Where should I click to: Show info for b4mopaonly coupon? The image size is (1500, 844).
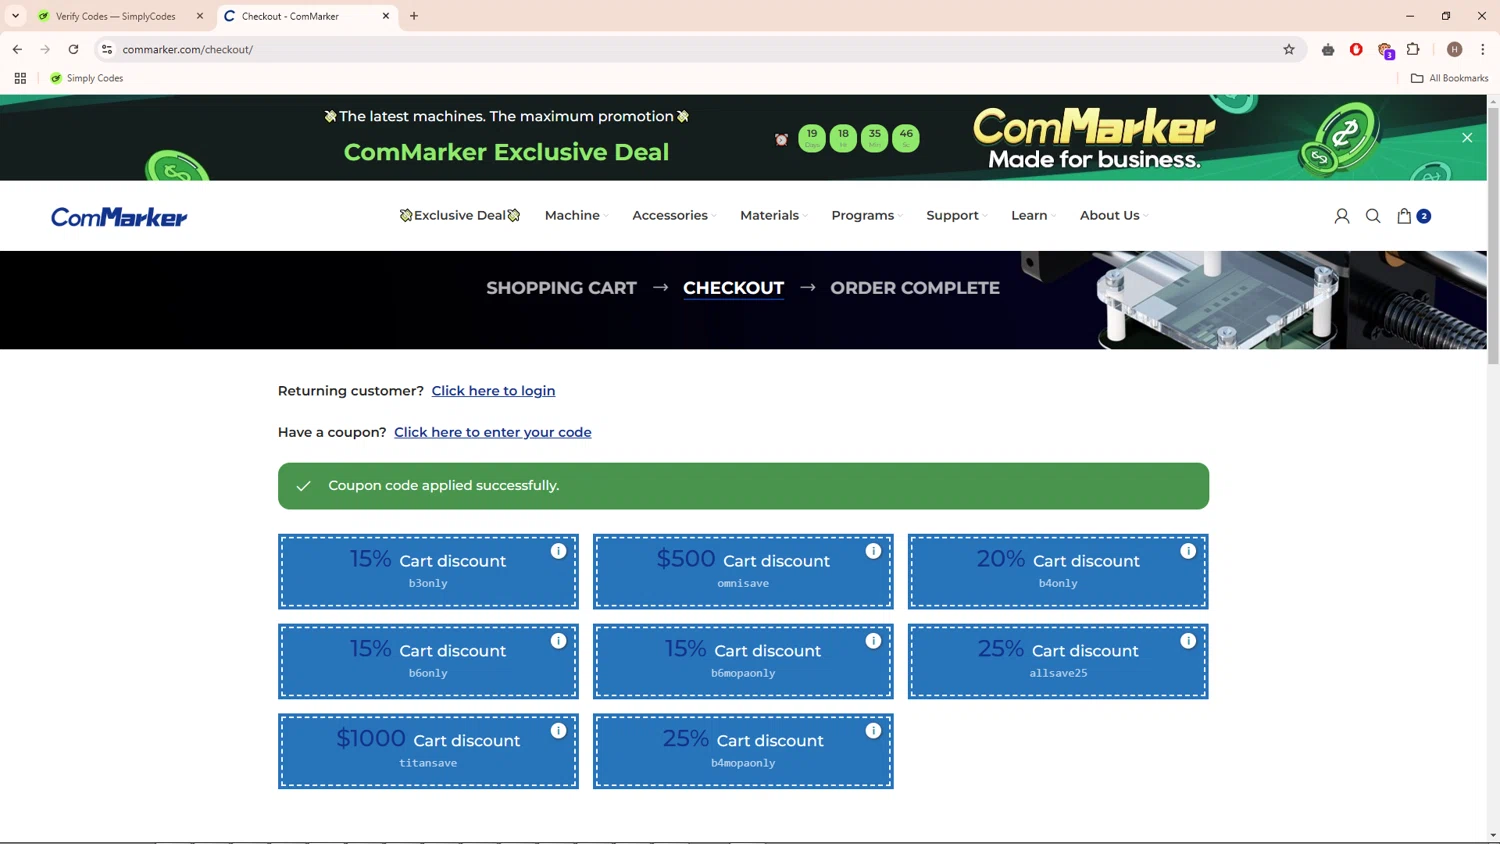[873, 731]
